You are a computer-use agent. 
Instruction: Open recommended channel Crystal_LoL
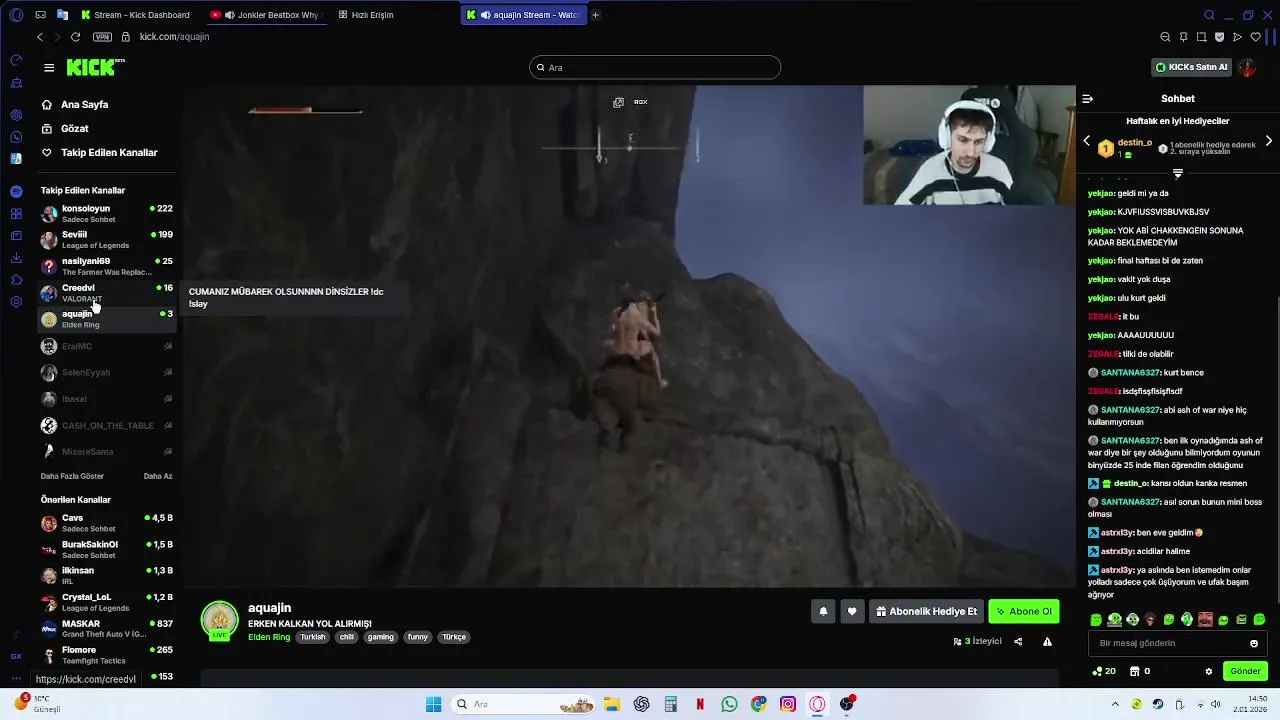click(107, 602)
